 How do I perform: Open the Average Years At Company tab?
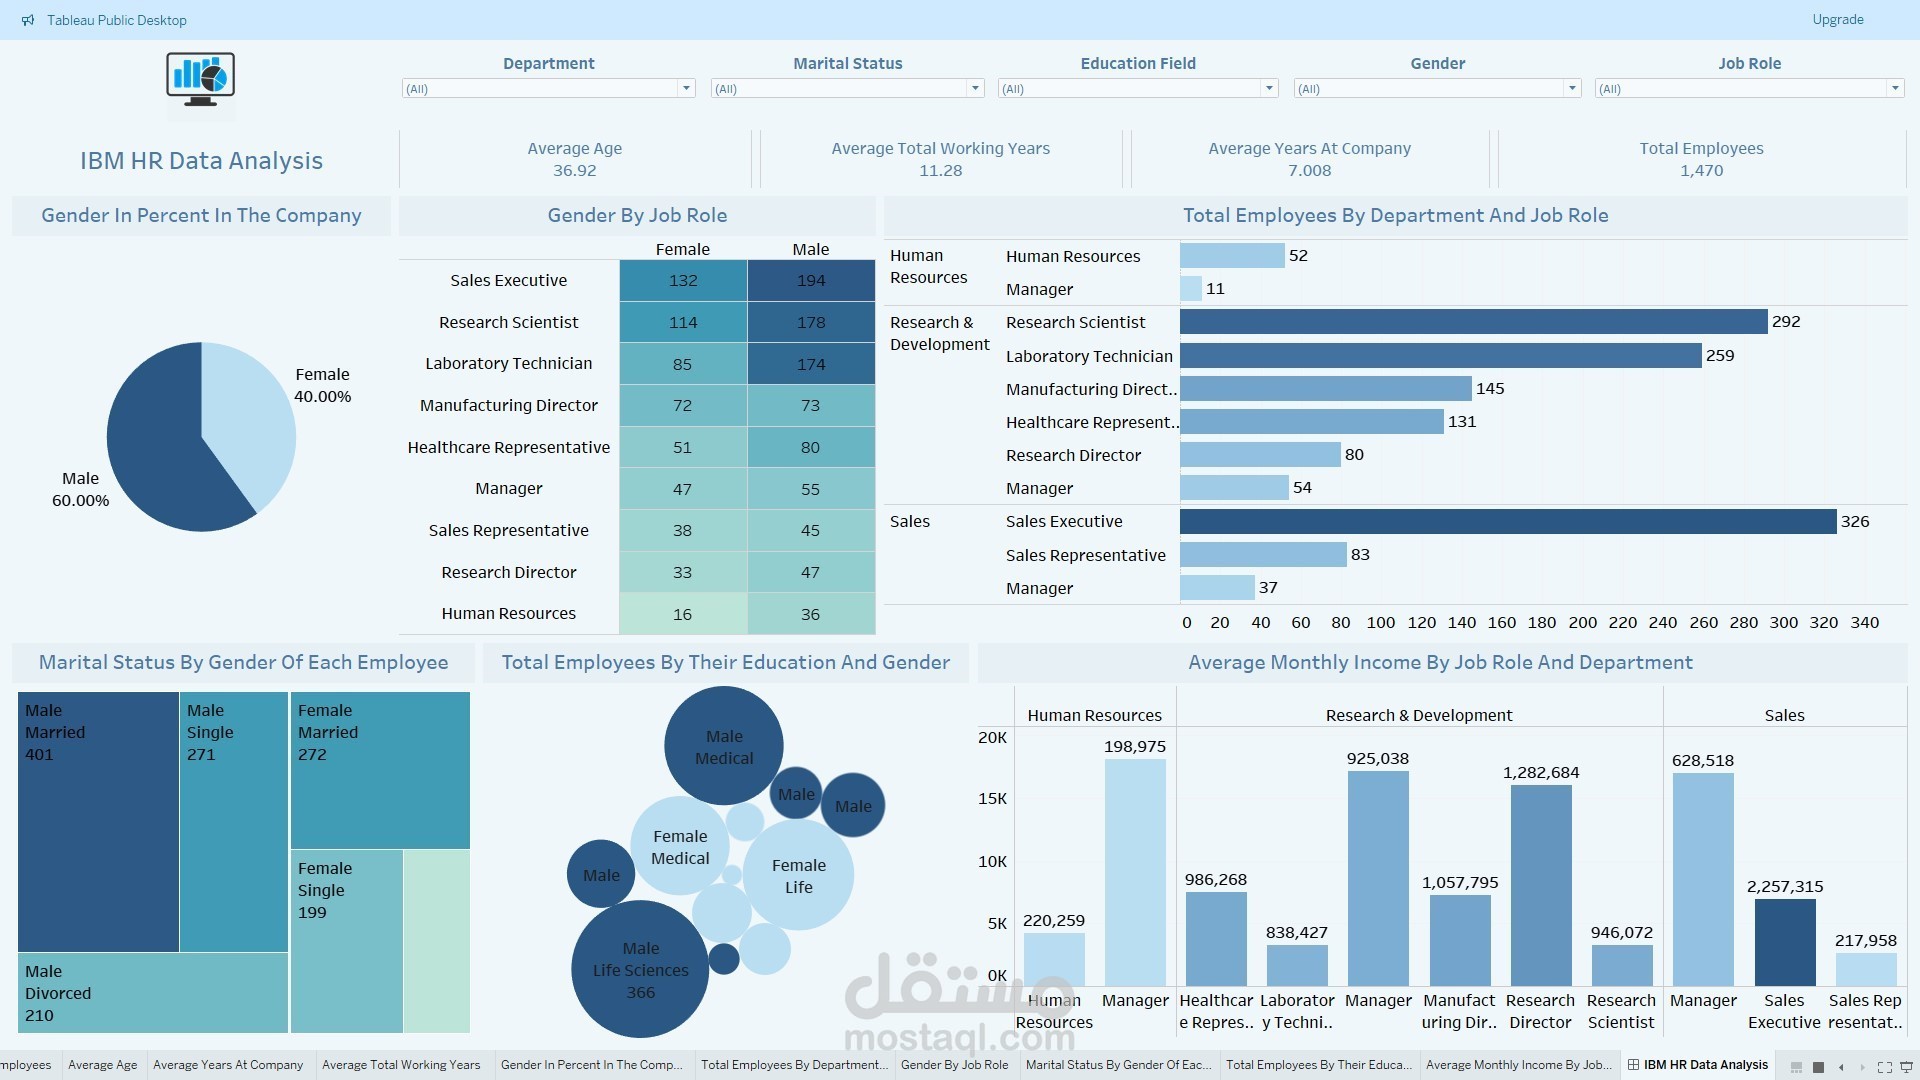pos(228,1065)
